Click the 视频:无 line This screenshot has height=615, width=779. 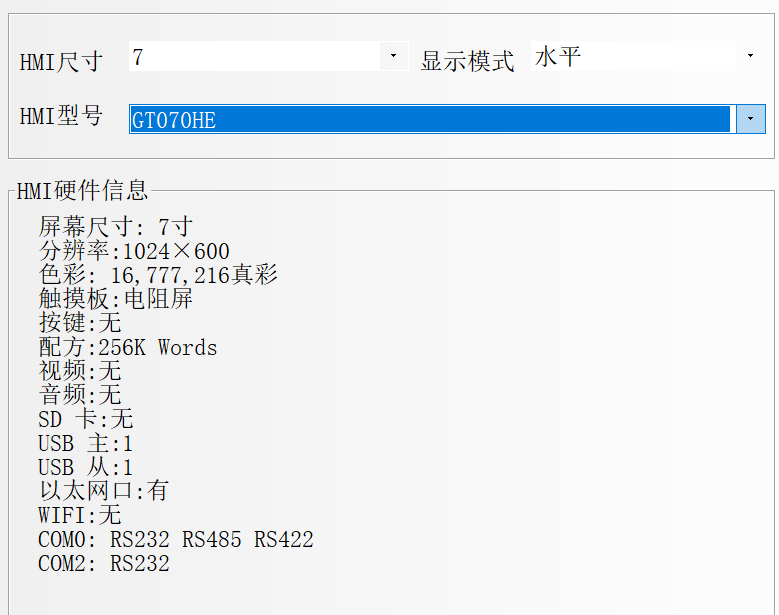[x=80, y=371]
